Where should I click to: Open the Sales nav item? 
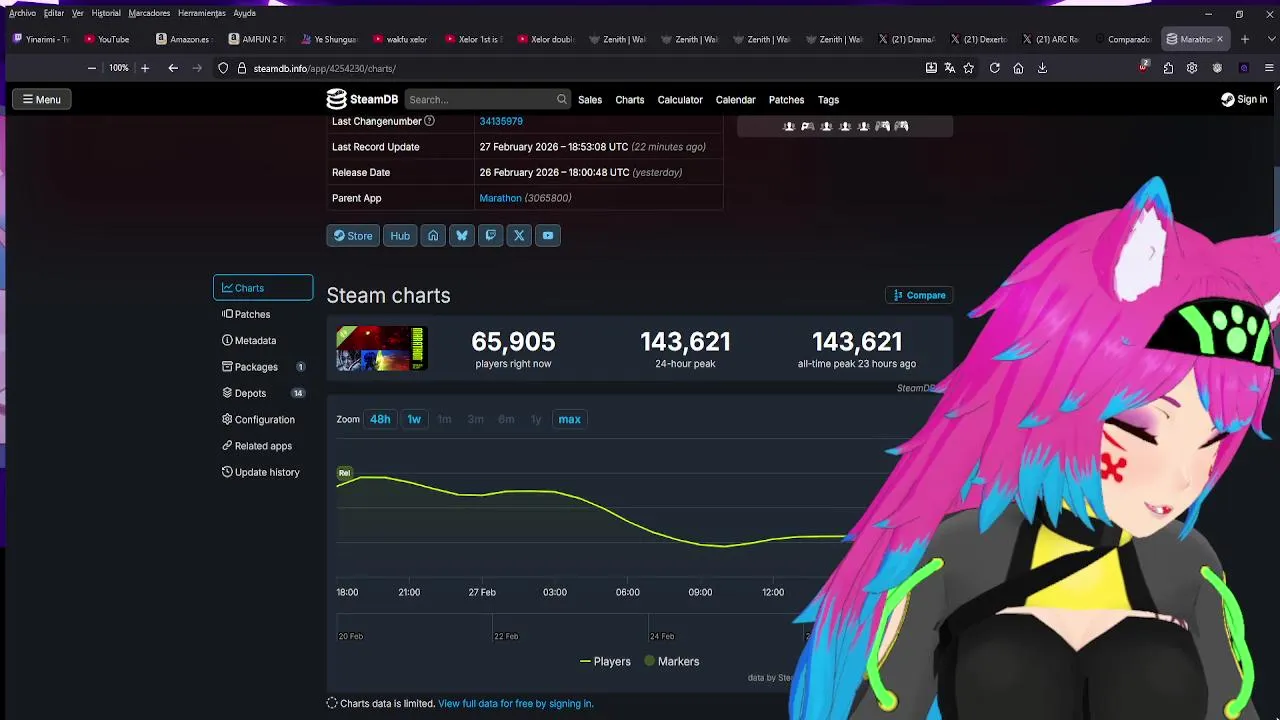click(590, 100)
